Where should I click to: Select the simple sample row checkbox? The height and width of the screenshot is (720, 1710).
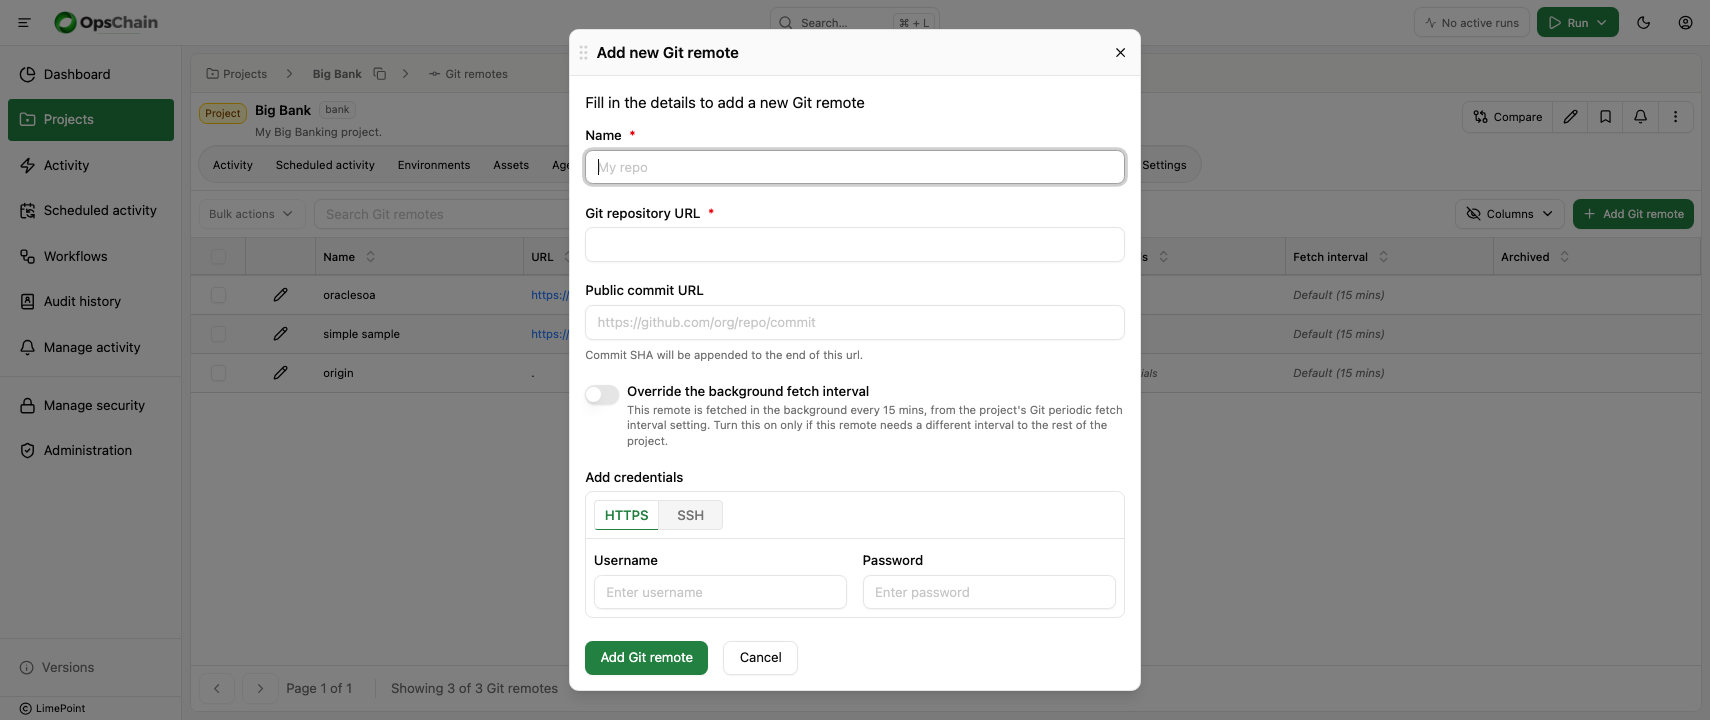coord(218,334)
